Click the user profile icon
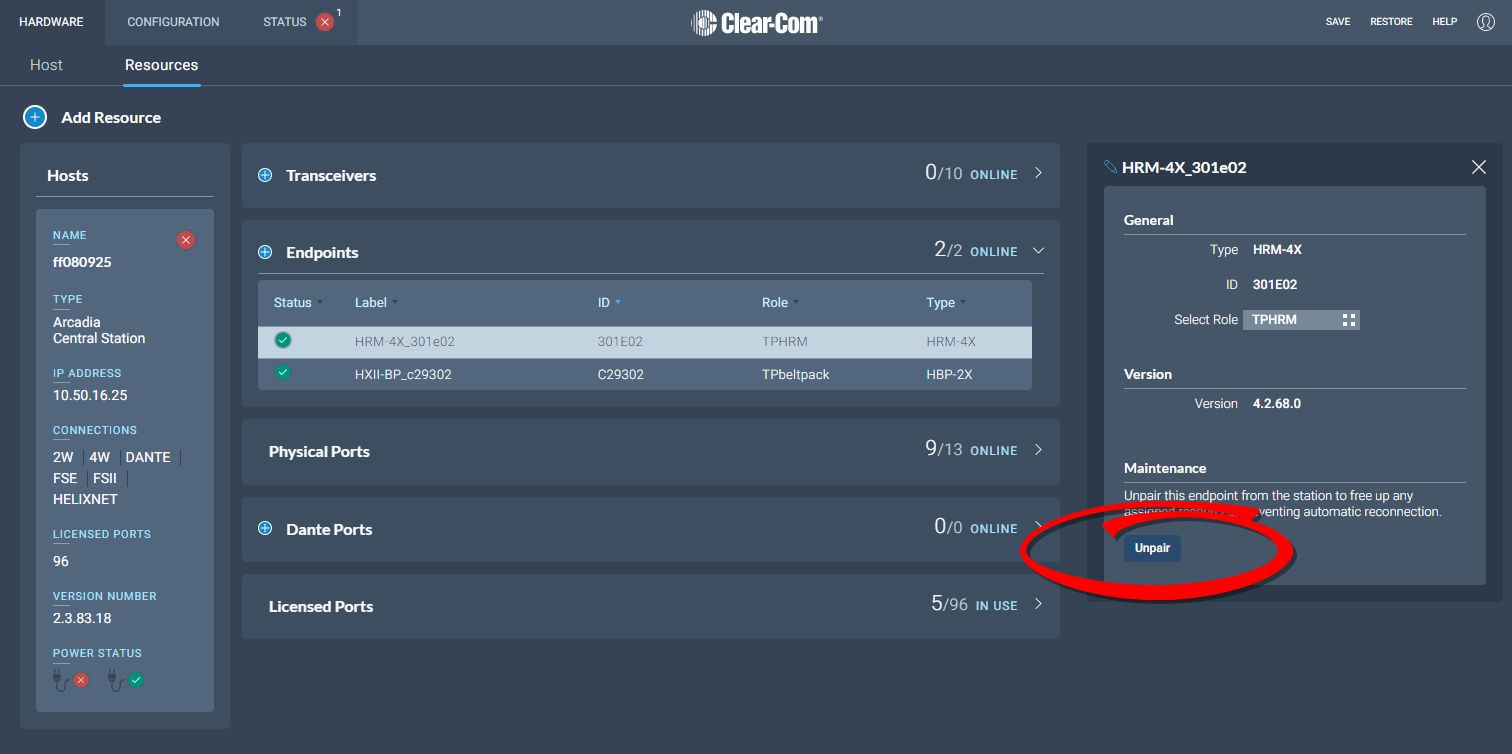 [x=1485, y=21]
